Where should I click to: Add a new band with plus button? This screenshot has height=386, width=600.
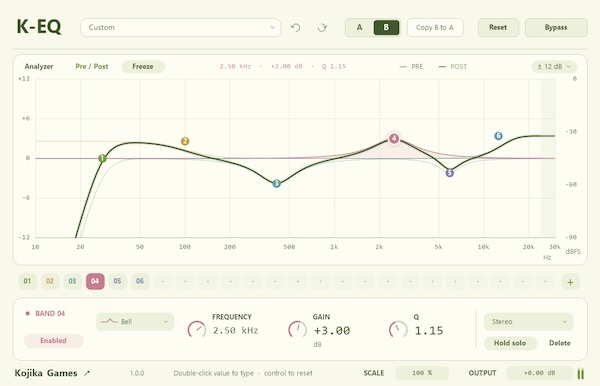571,282
